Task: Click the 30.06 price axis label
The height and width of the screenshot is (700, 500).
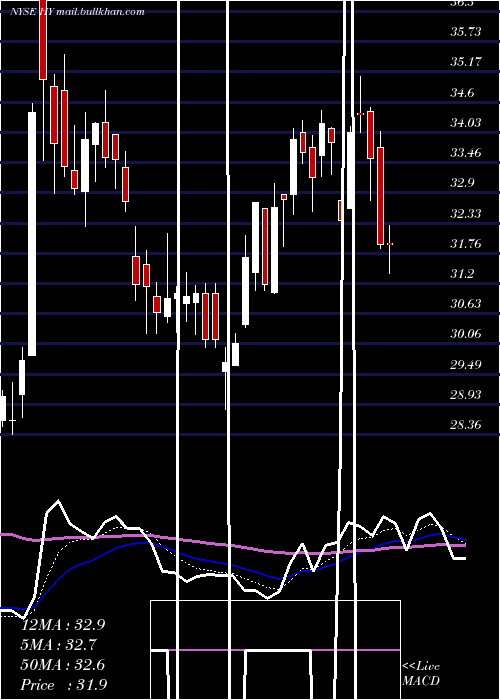Action: (x=466, y=334)
